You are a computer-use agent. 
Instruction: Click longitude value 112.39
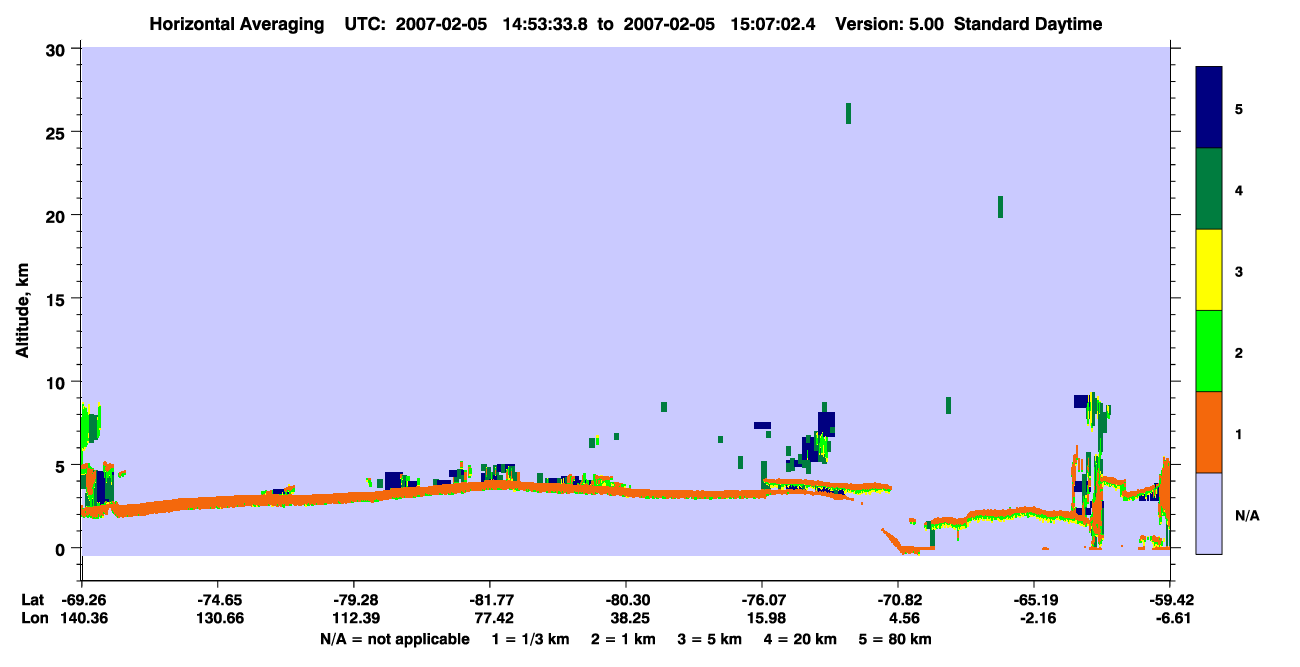[354, 619]
